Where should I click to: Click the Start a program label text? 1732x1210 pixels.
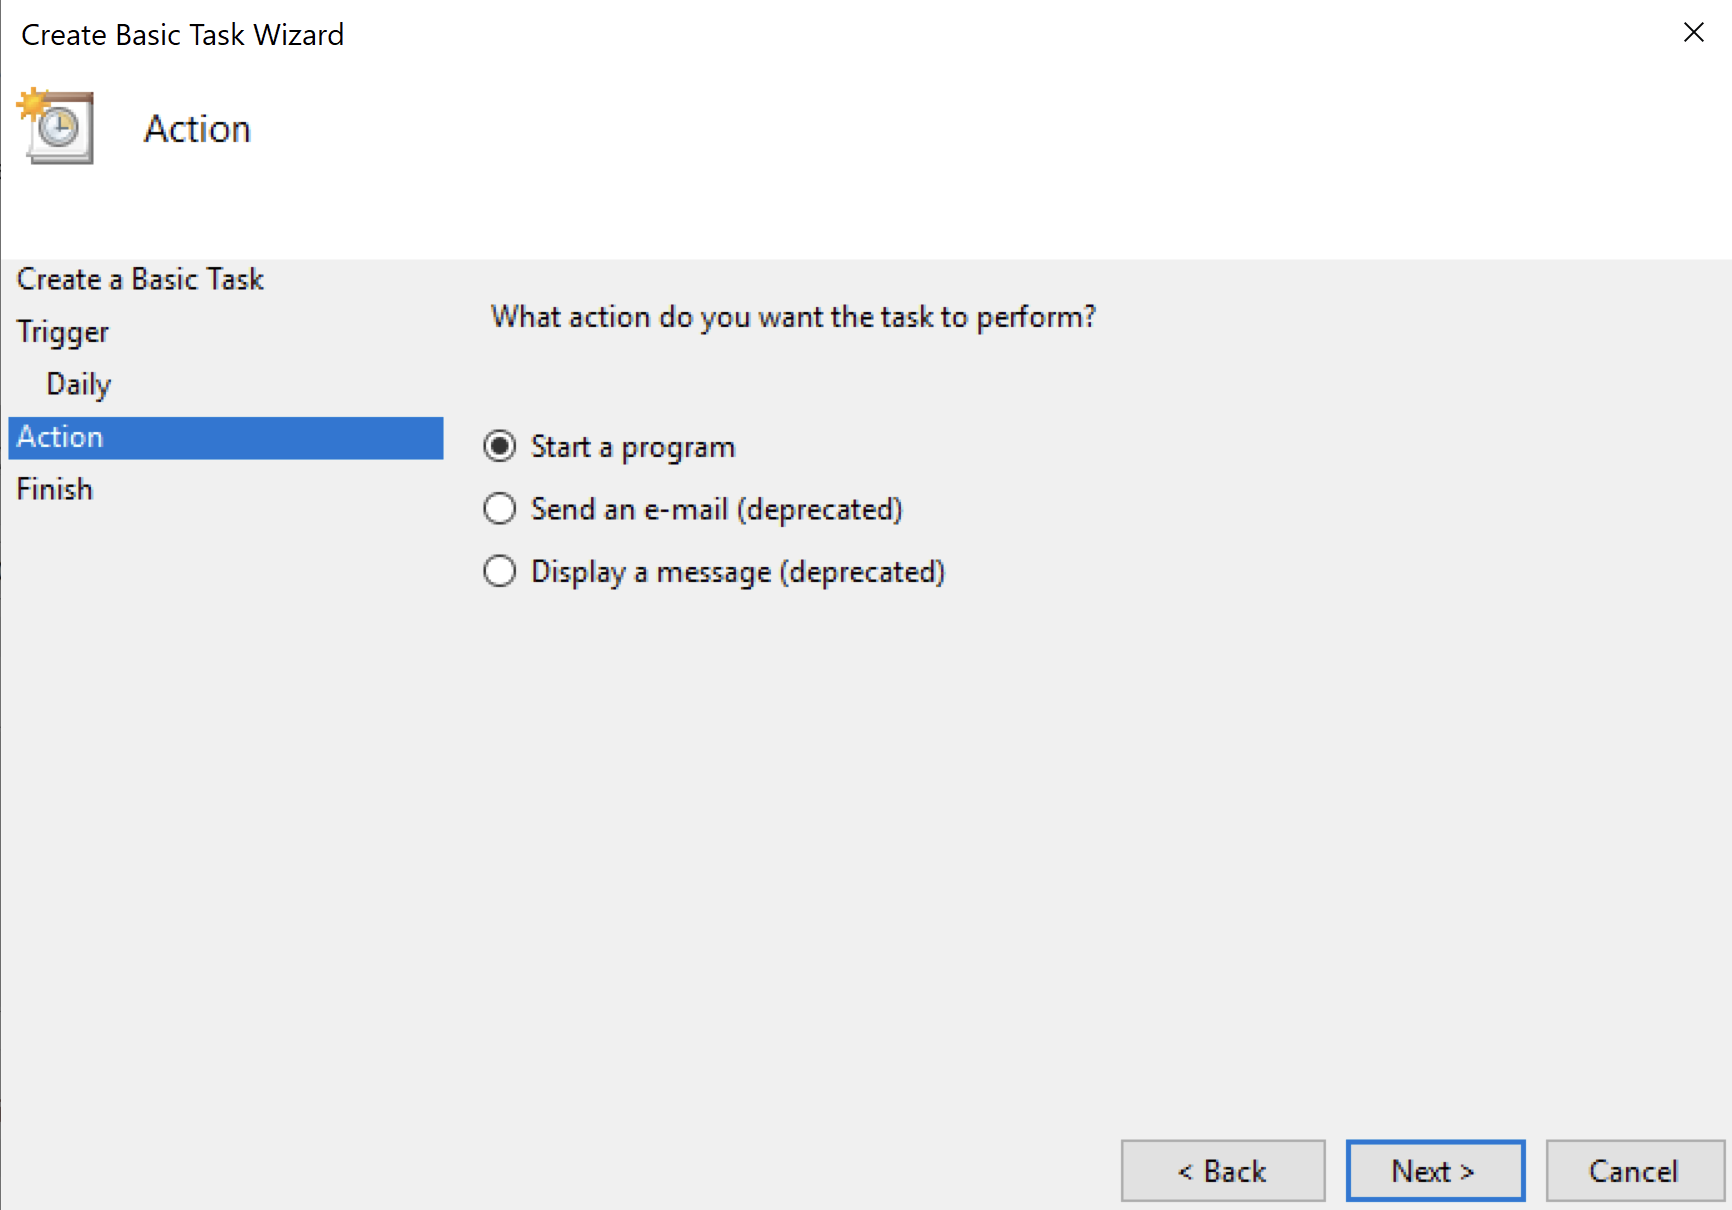click(x=633, y=447)
